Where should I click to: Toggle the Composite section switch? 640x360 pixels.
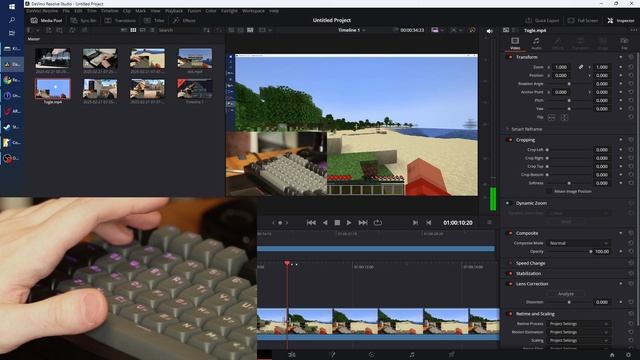pos(510,233)
